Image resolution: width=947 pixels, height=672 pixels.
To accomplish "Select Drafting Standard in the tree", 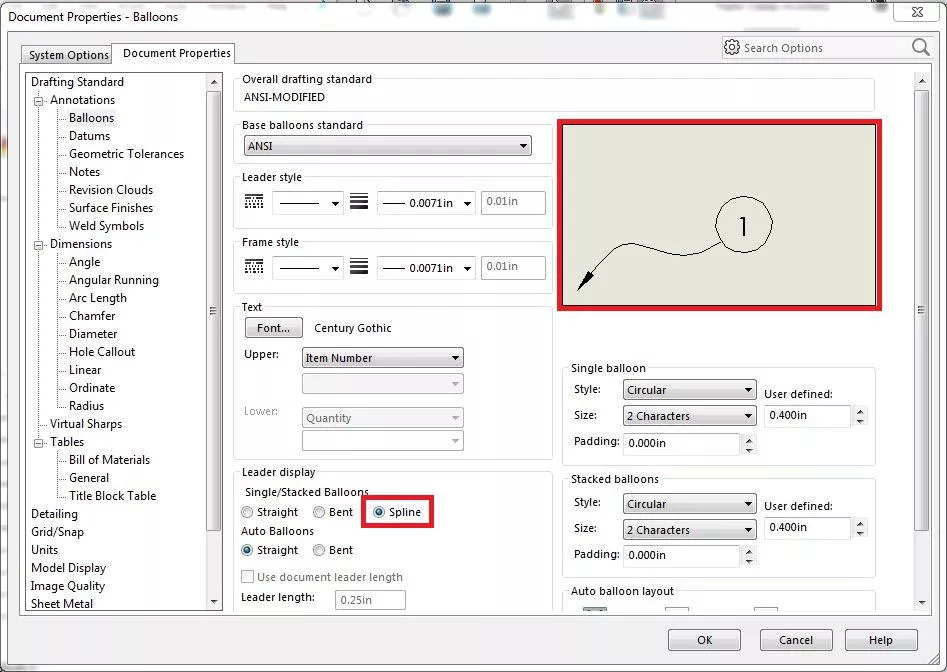I will pyautogui.click(x=77, y=82).
